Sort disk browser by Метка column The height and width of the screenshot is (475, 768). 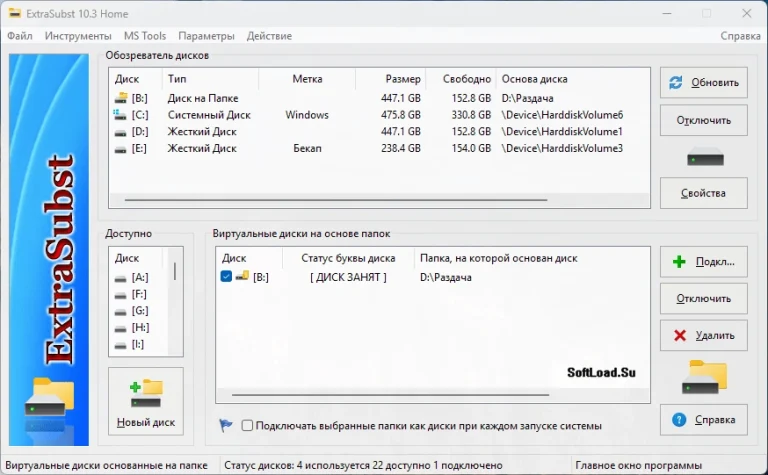(307, 79)
